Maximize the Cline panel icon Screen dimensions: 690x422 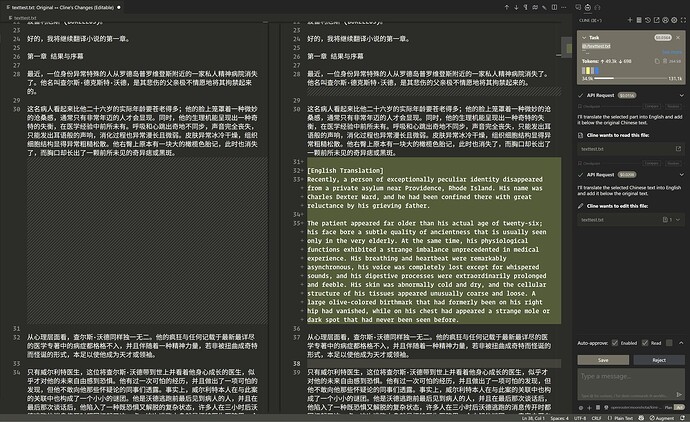pyautogui.click(x=683, y=20)
